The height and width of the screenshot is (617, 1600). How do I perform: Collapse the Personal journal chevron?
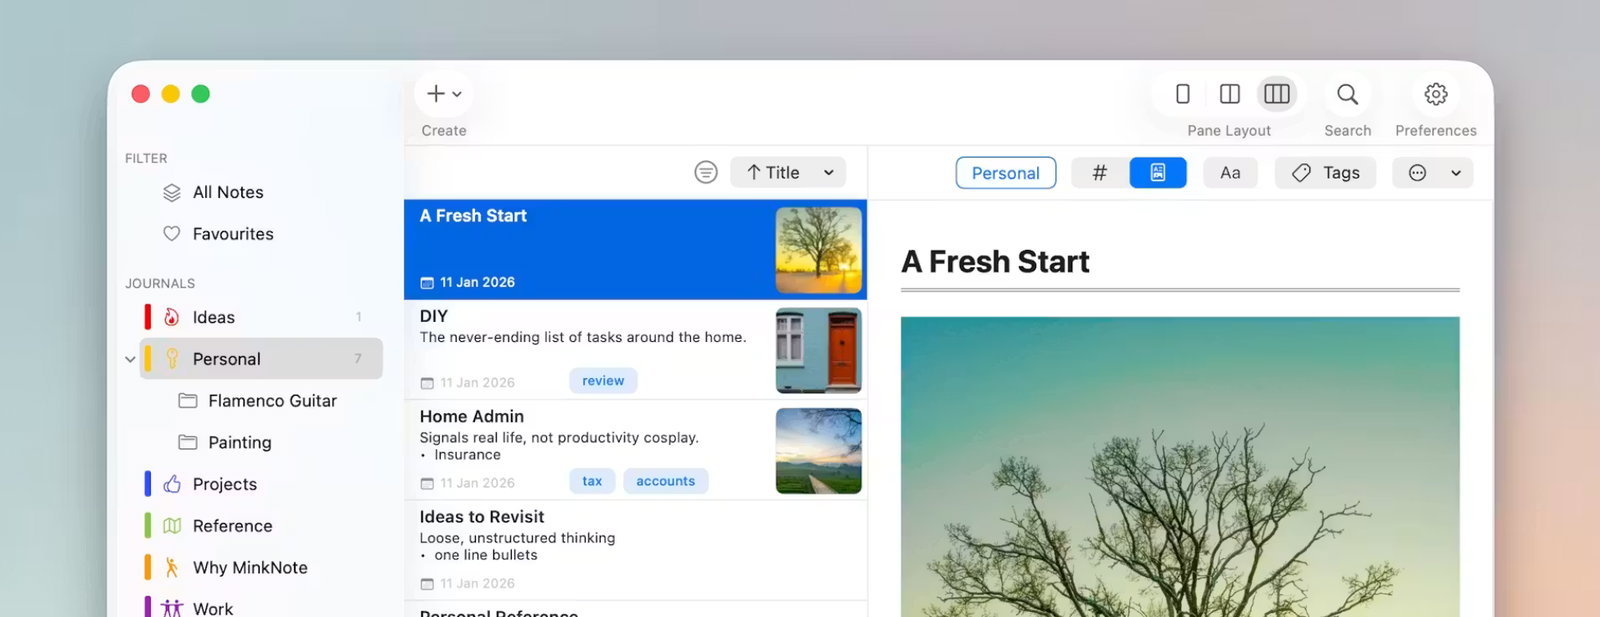(130, 359)
